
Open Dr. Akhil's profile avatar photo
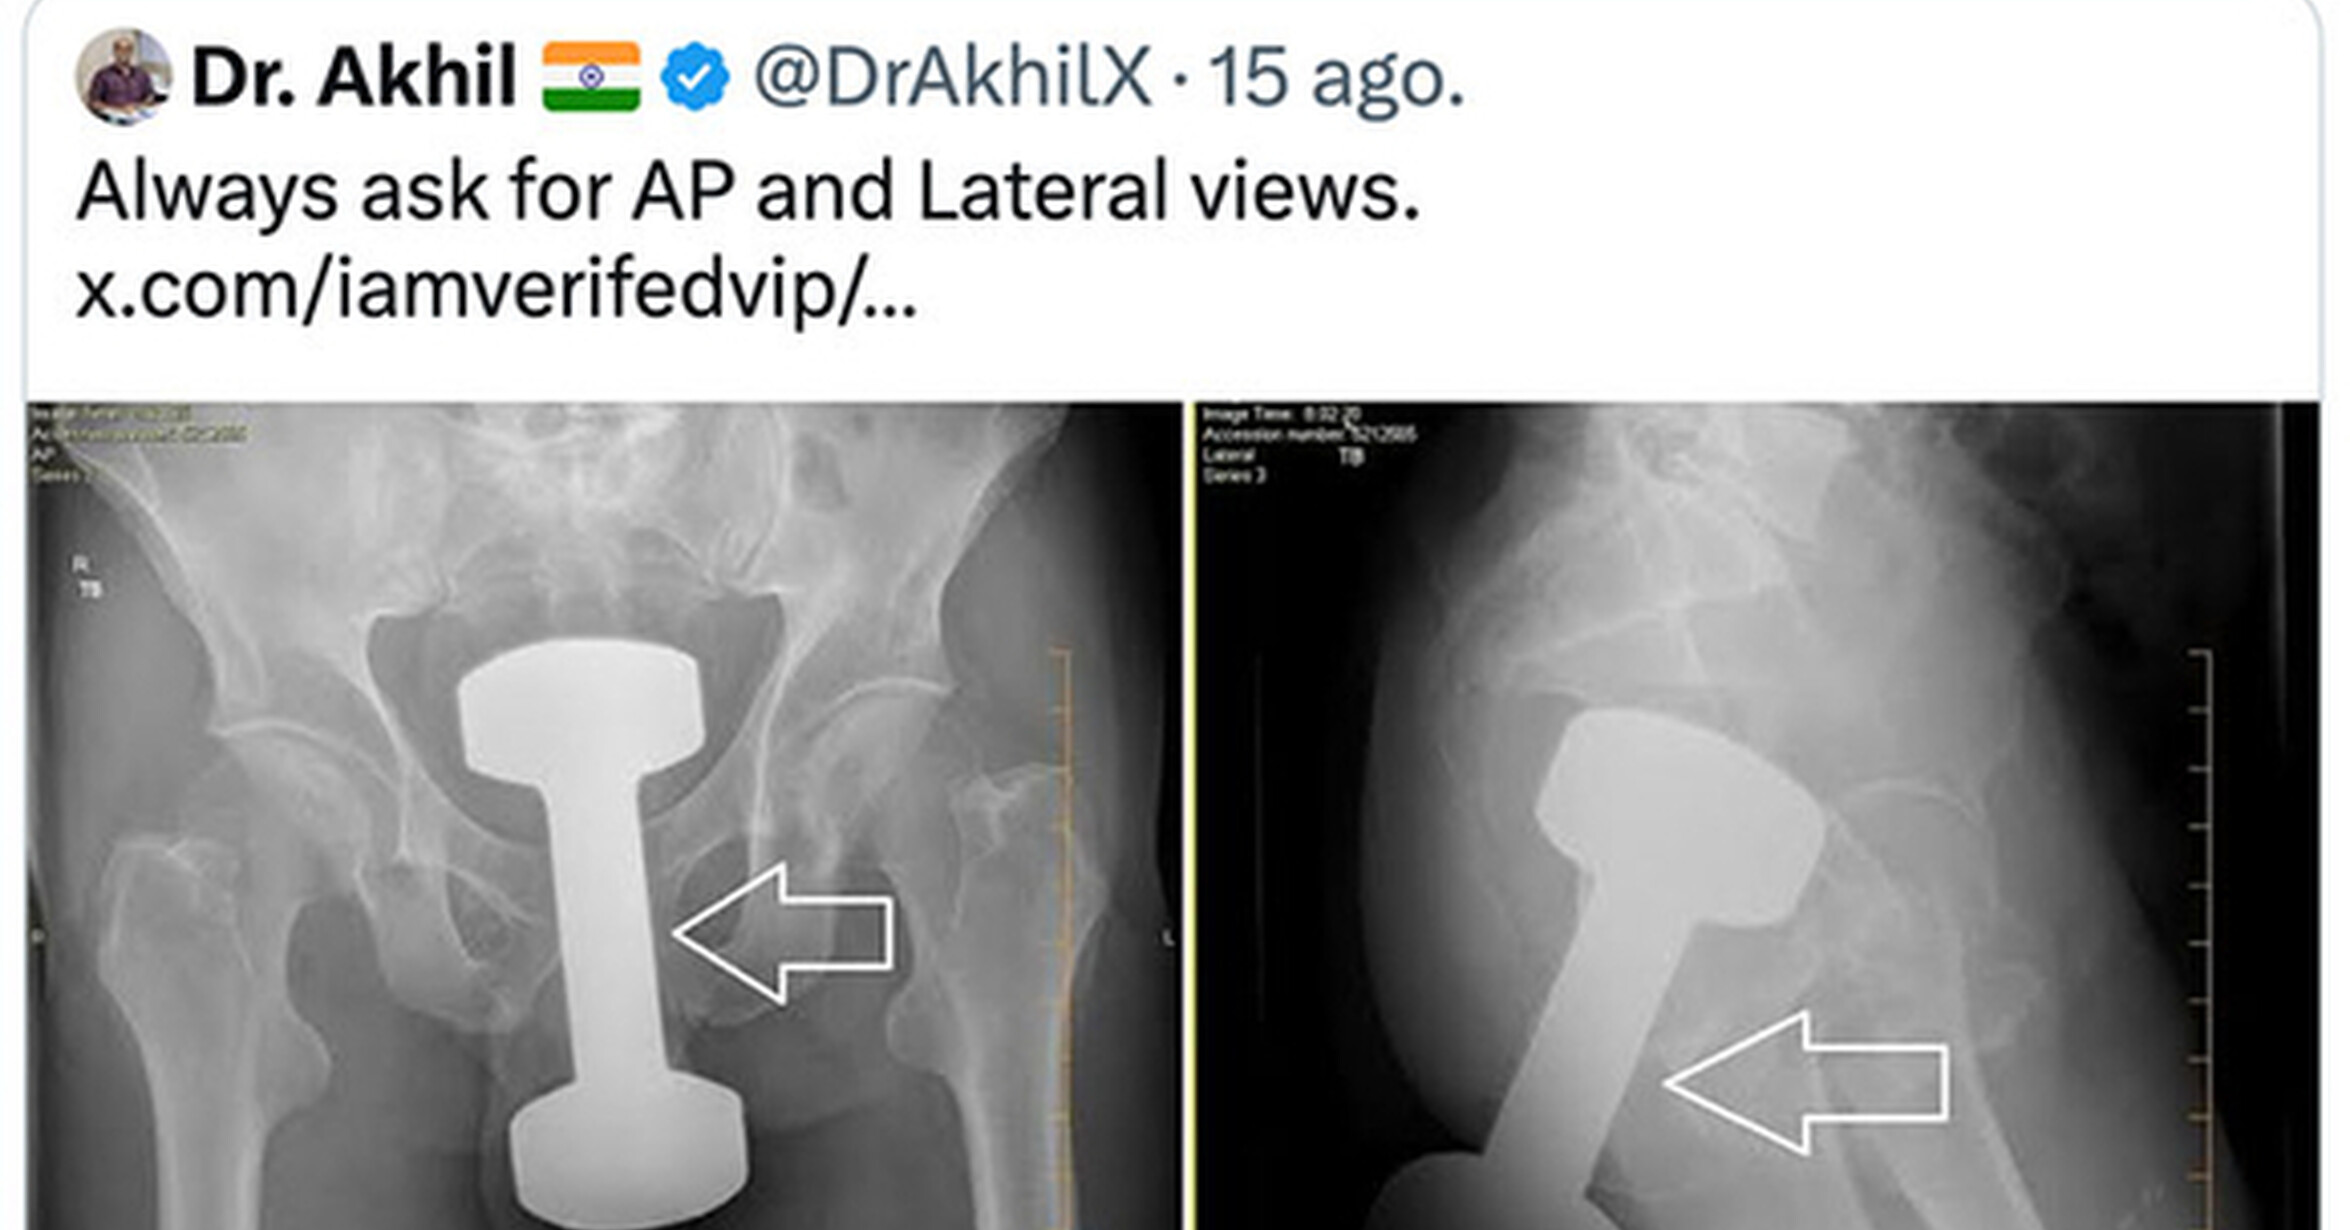tap(123, 77)
